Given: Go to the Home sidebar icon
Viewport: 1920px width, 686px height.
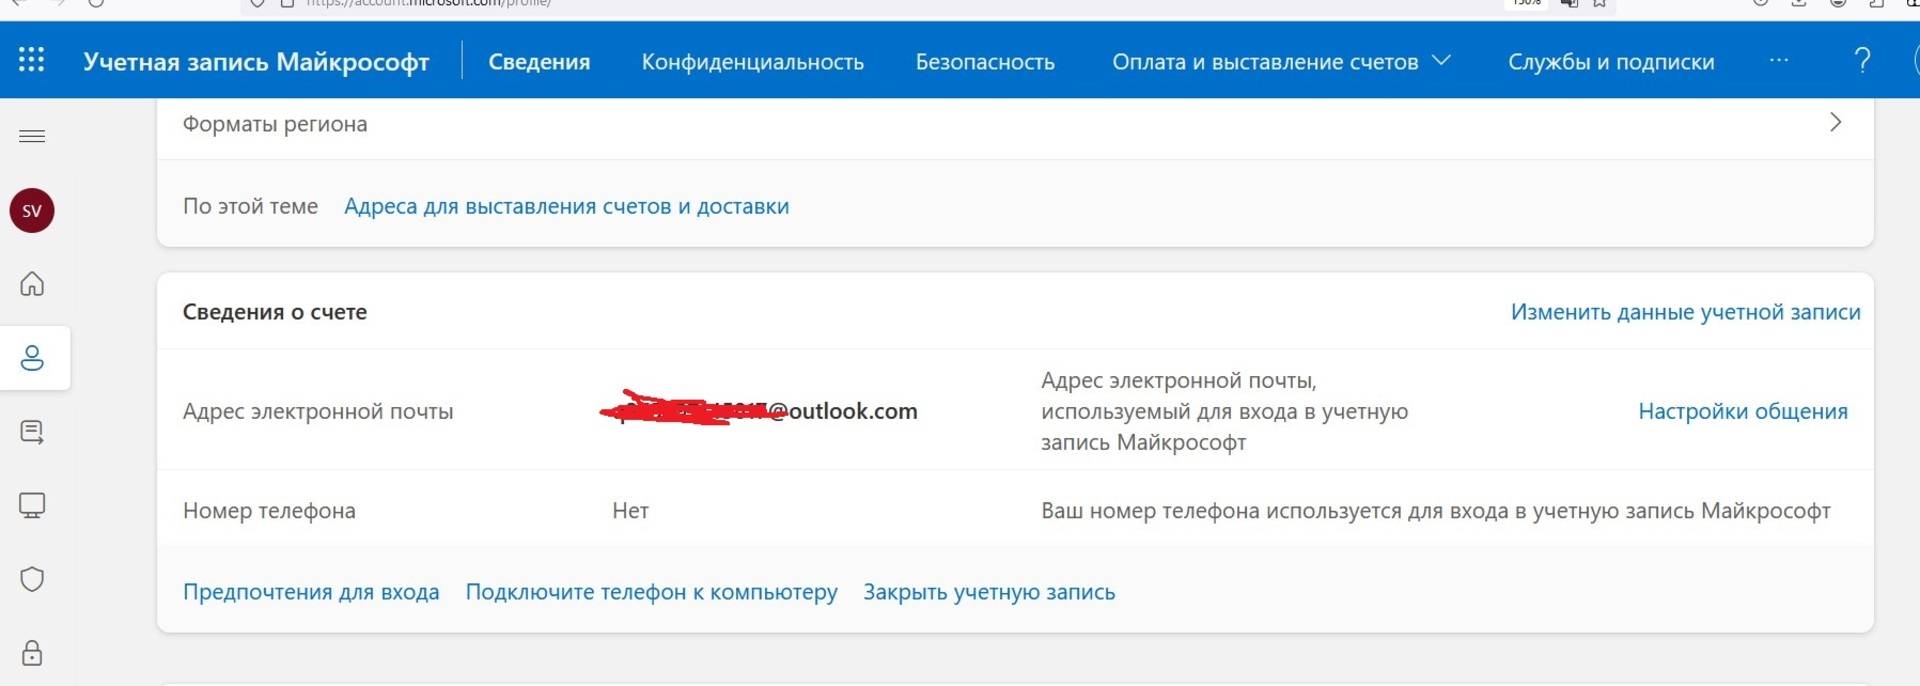Looking at the screenshot, I should pos(32,284).
